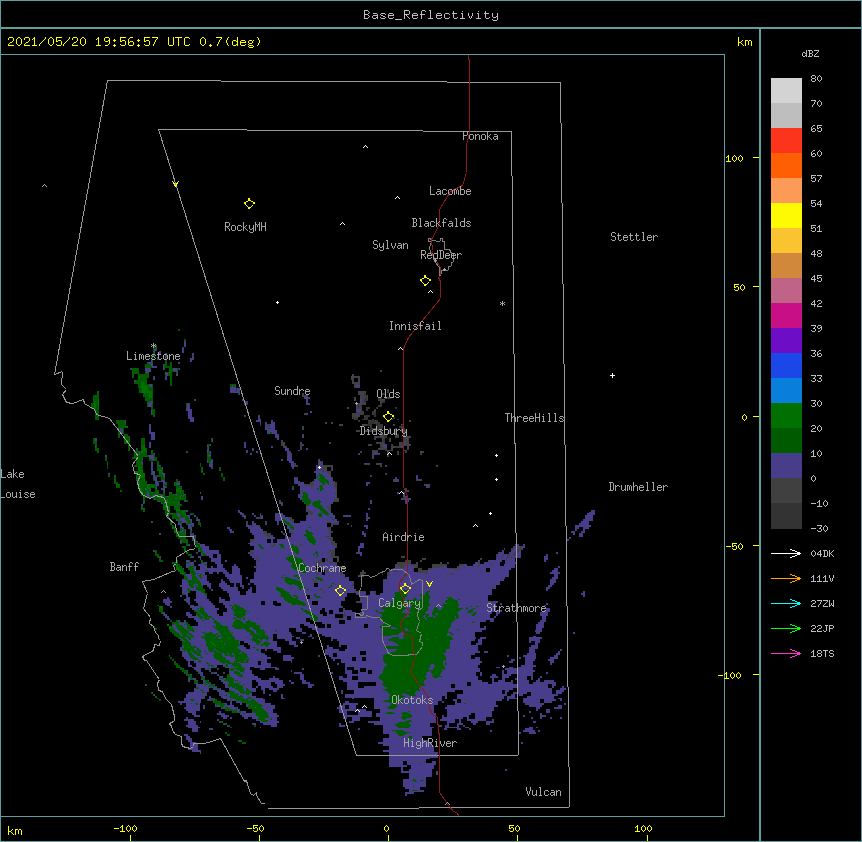
Task: Click the yellow station marker near Olds
Action: click(388, 417)
